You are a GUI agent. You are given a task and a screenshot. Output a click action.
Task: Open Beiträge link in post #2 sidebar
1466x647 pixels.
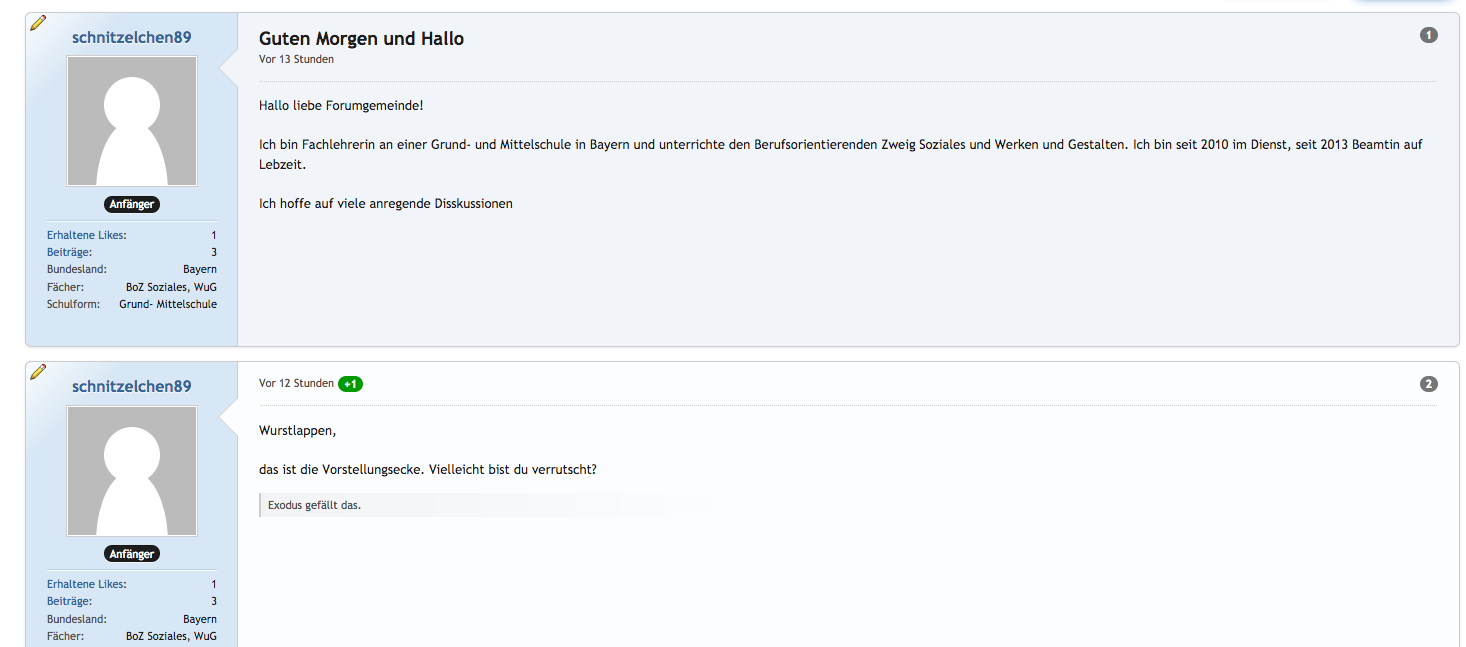[x=69, y=601]
